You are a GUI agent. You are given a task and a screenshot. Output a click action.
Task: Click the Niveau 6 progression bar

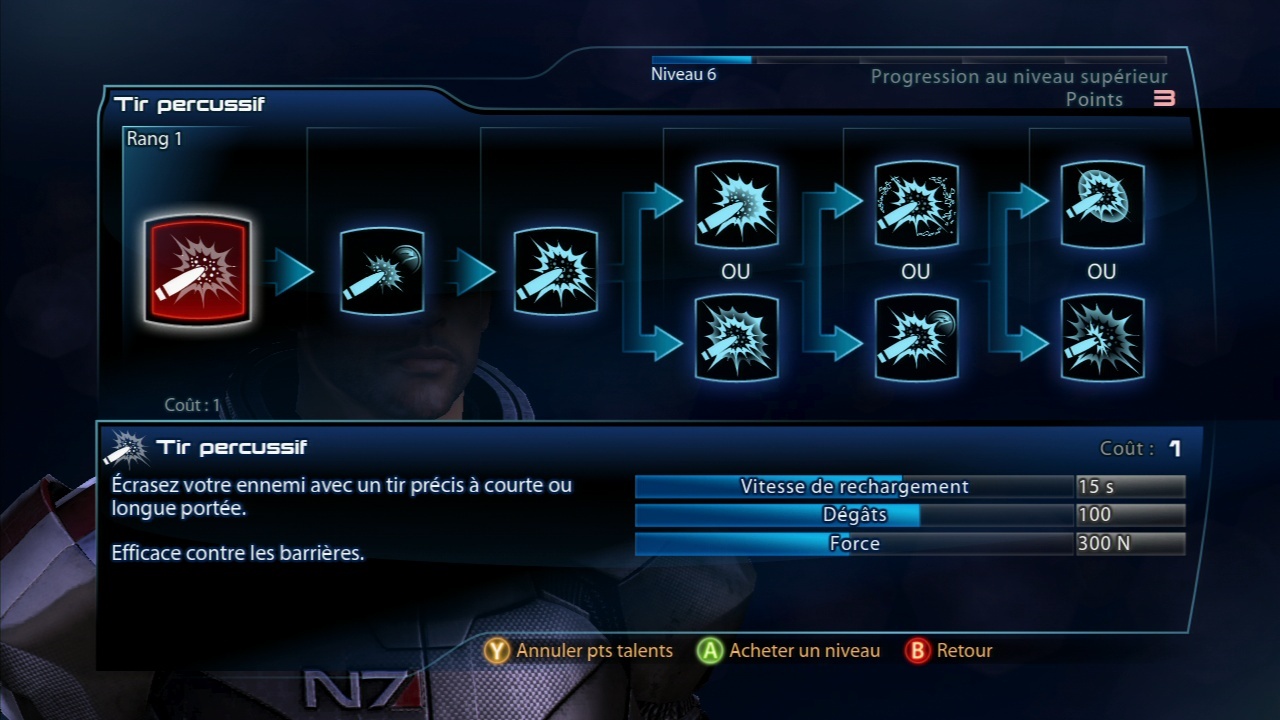tap(909, 60)
